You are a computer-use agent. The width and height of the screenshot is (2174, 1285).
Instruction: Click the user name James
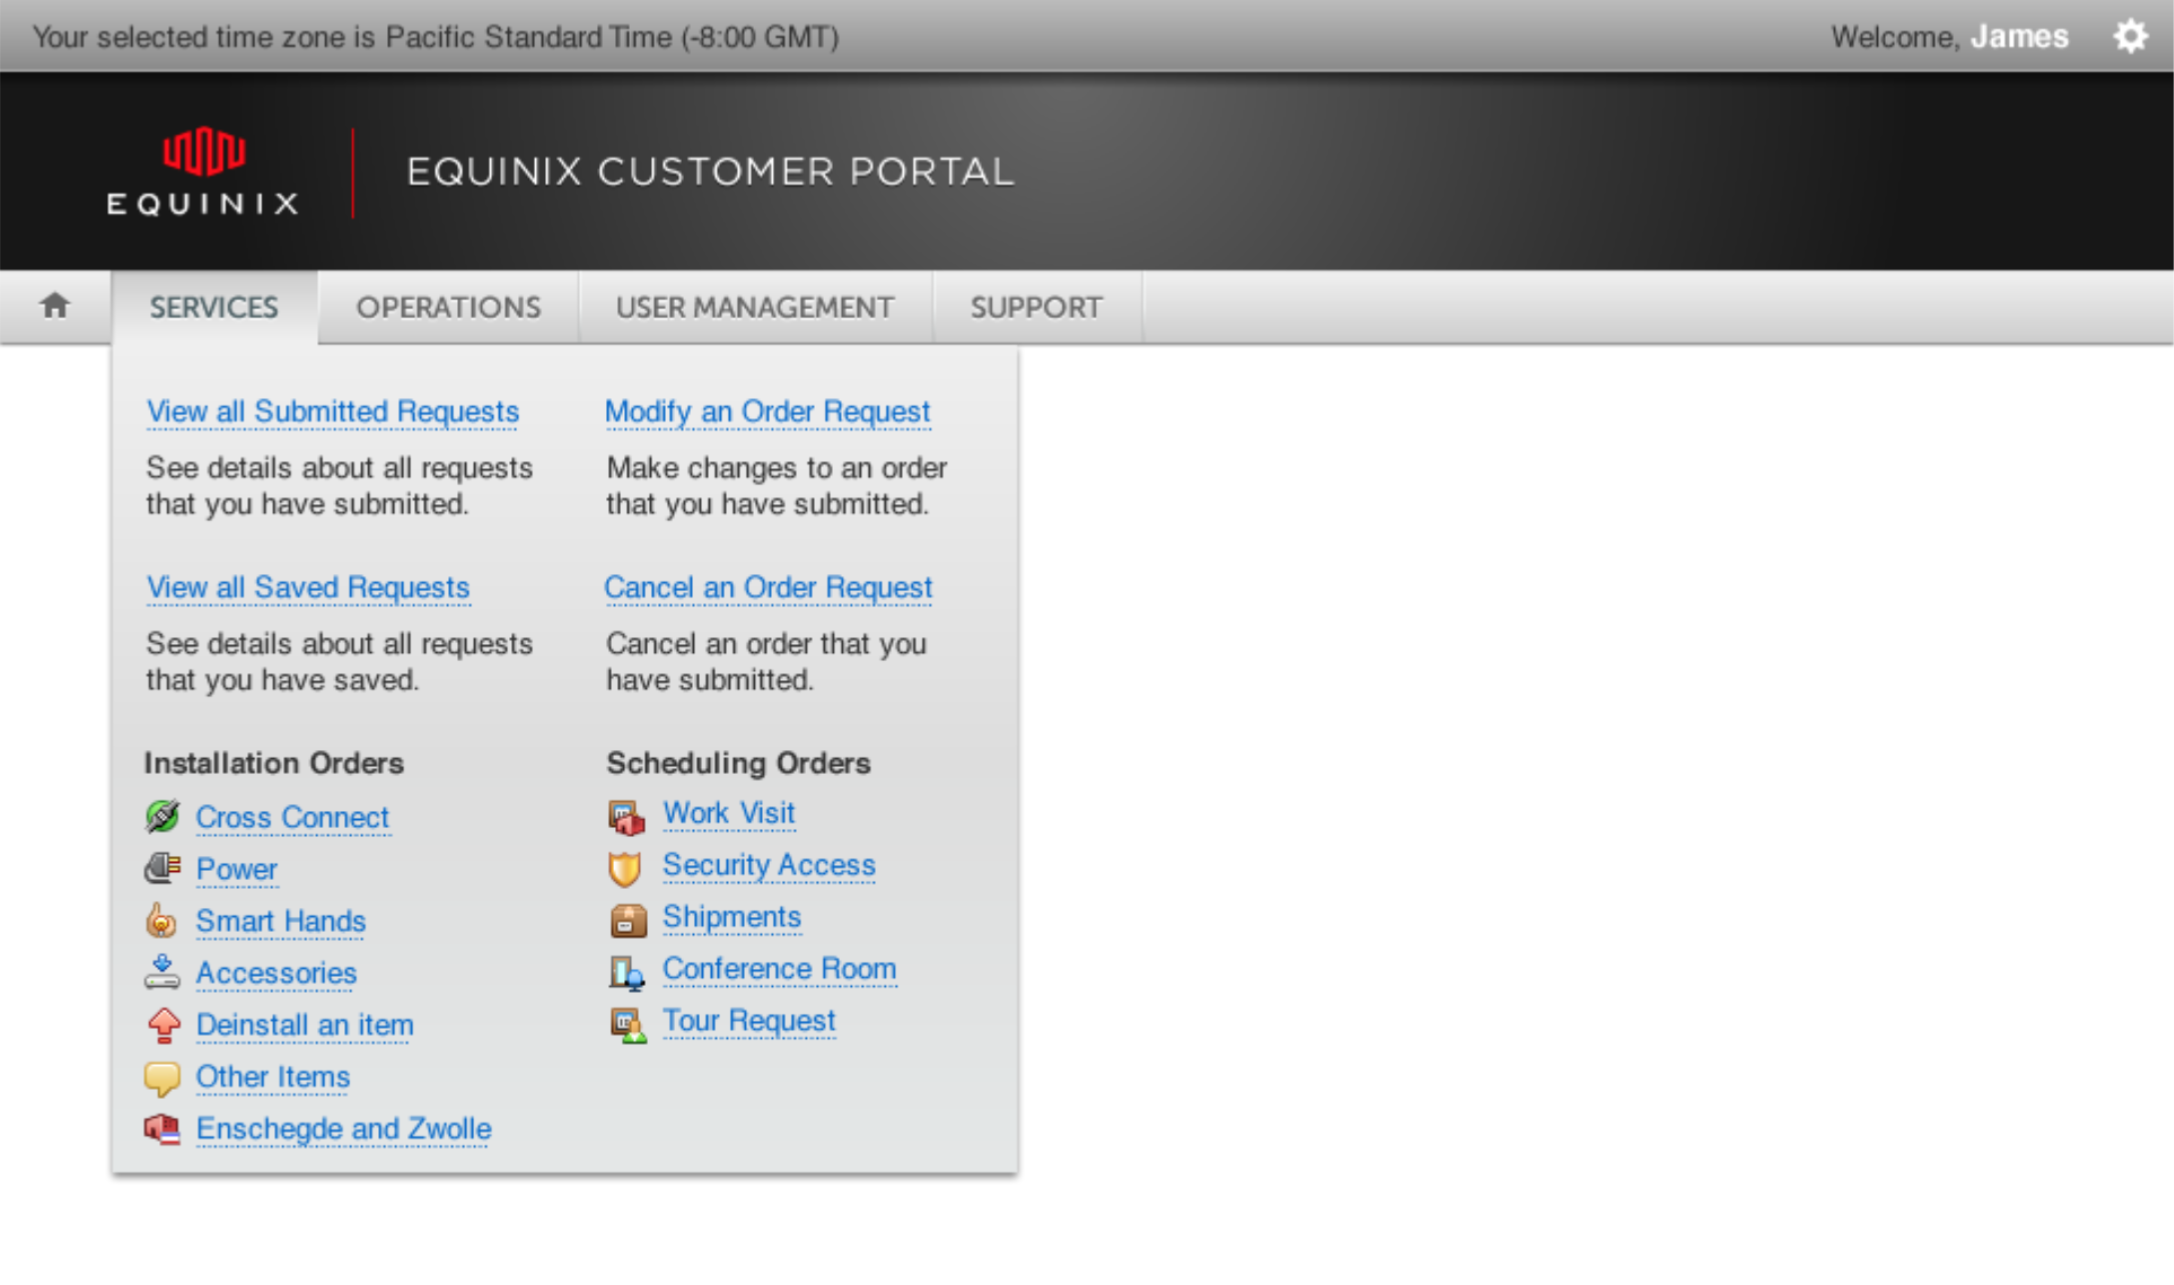coord(2019,37)
